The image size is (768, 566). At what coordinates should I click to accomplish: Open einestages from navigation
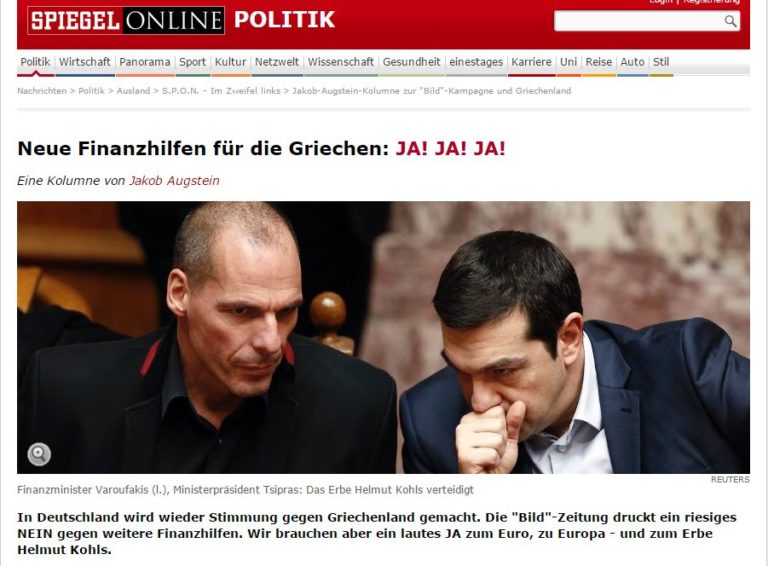pos(476,62)
